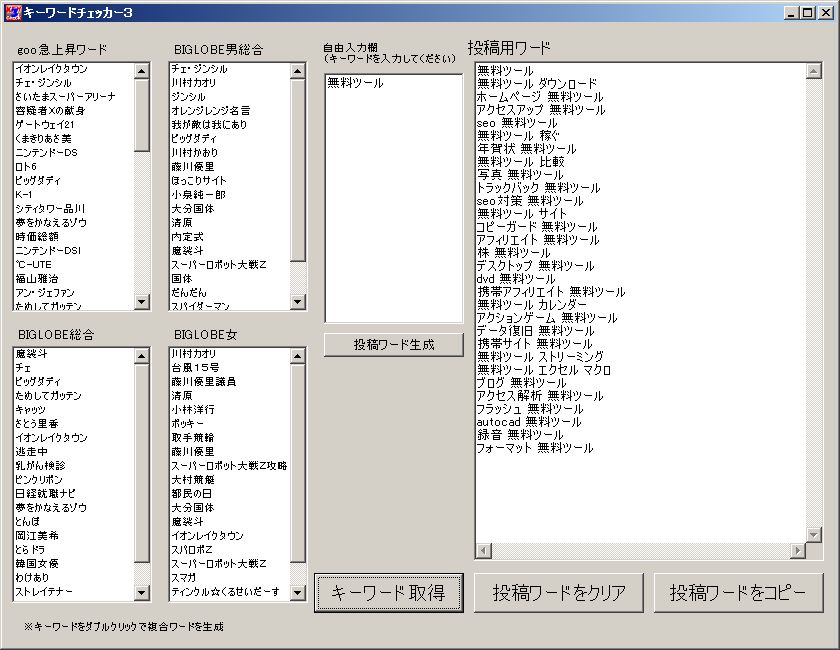Select 福山雅治 in goo list
This screenshot has width=840, height=650.
(37, 278)
